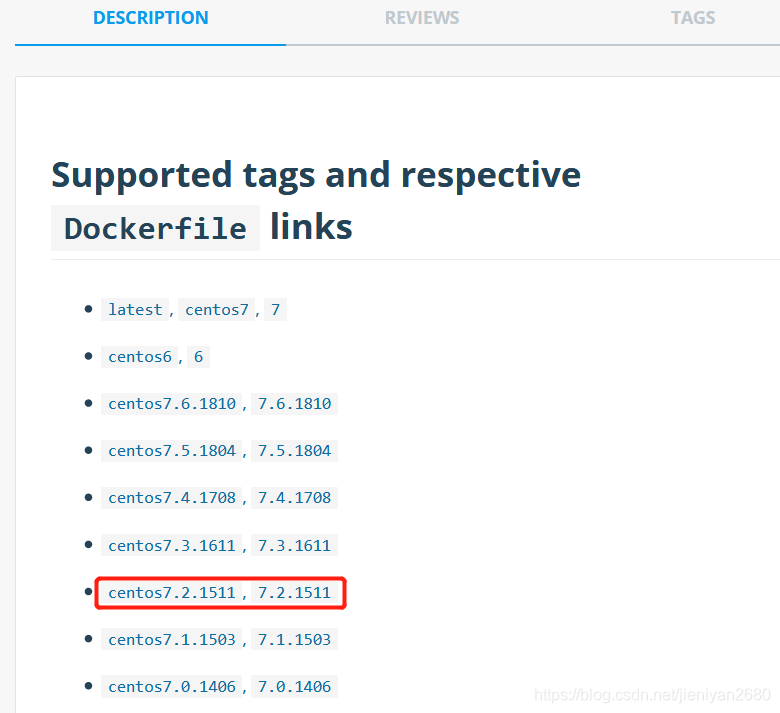Switch to the DESCRIPTION tab
This screenshot has height=713, width=780.
151,18
